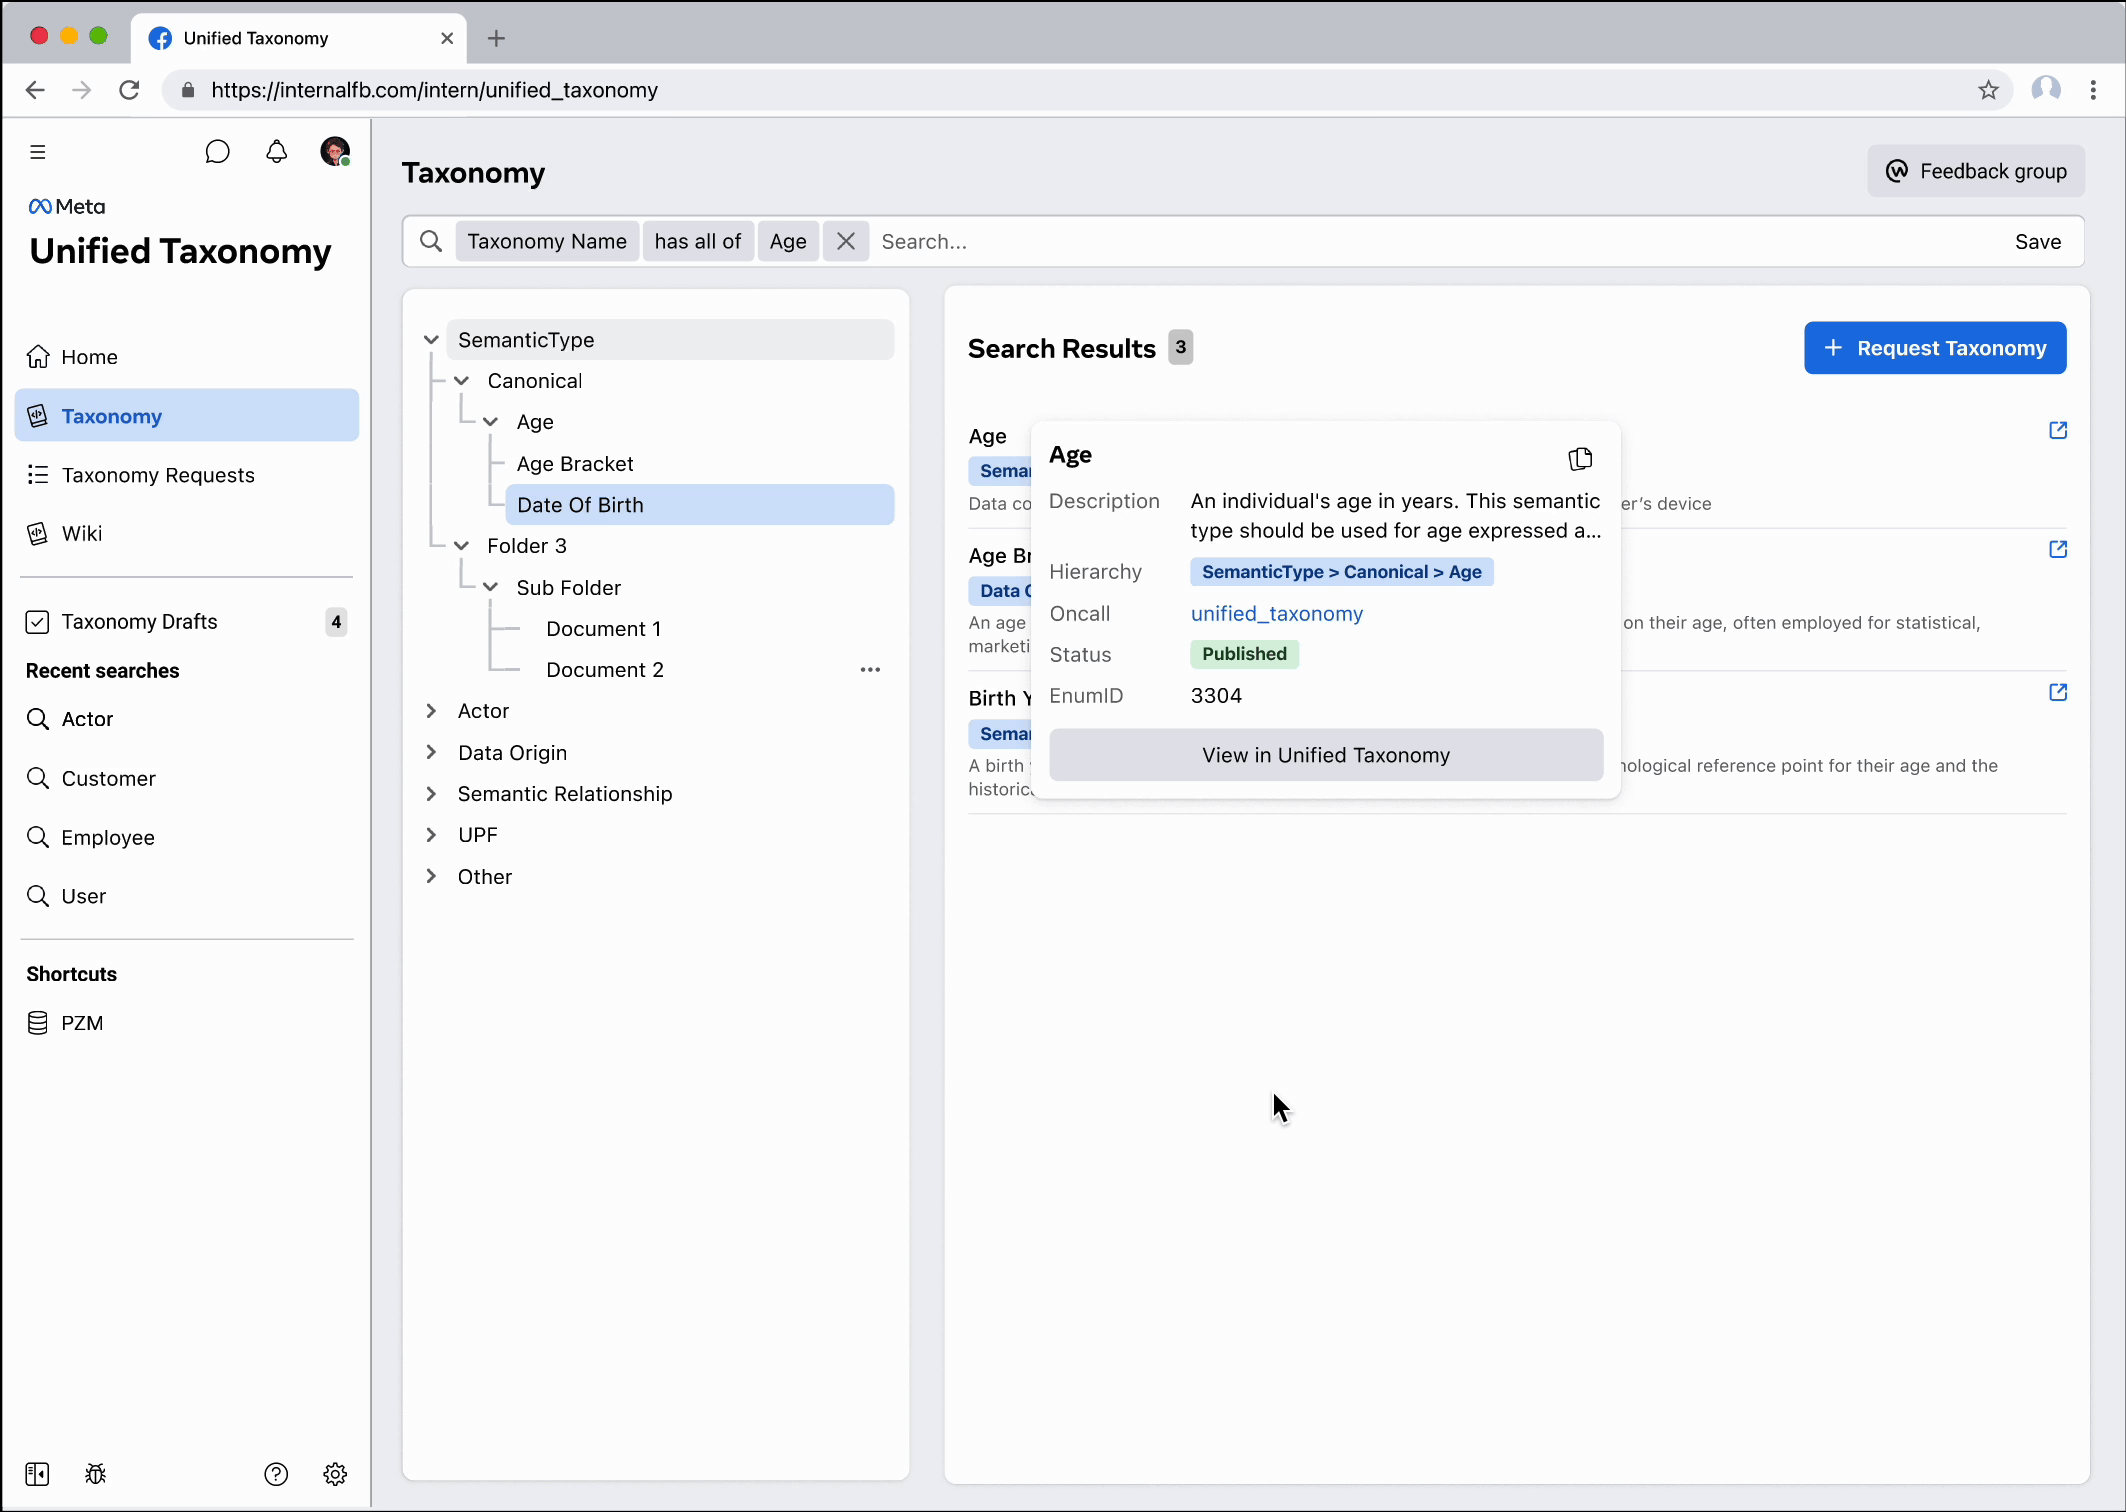This screenshot has height=1512, width=2126.
Task: Click the search magnifier icon
Action: [x=431, y=241]
